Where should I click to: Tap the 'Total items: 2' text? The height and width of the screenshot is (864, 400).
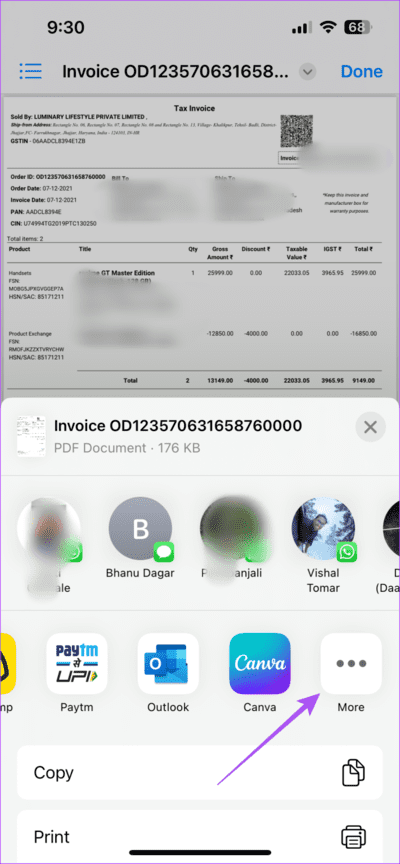(25, 239)
